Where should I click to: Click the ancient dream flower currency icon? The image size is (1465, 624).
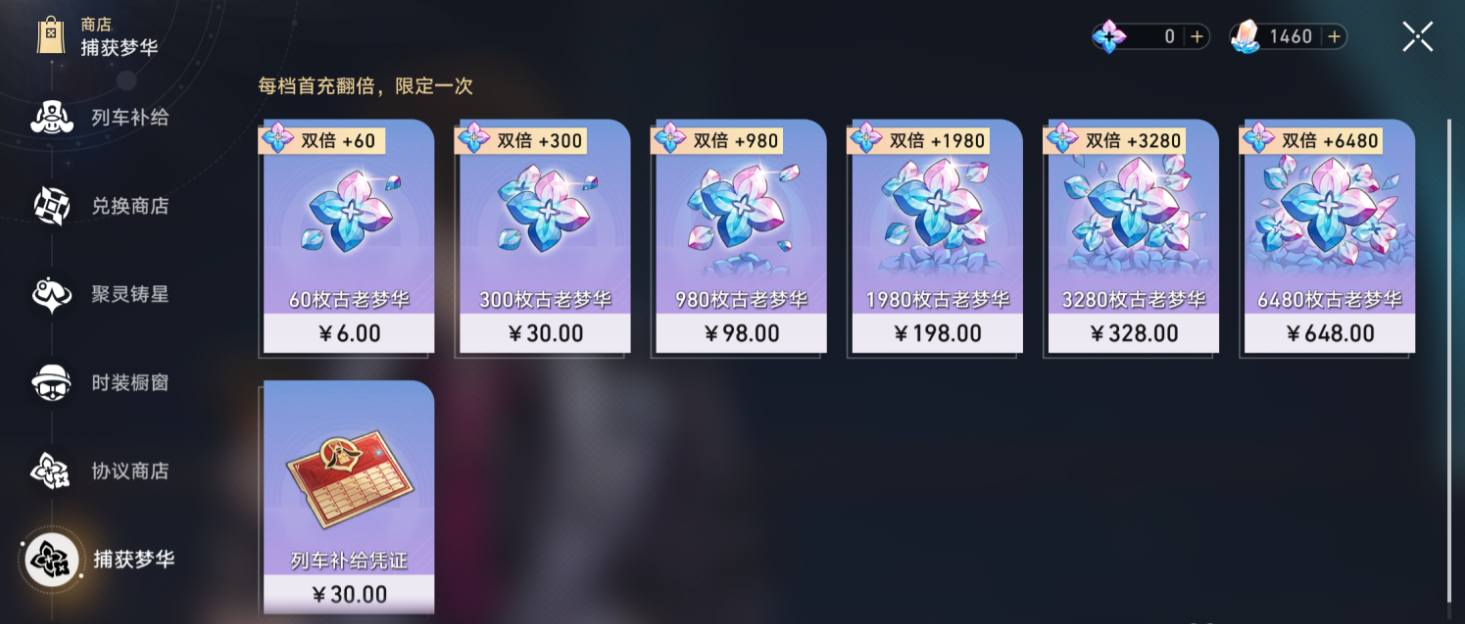1109,37
